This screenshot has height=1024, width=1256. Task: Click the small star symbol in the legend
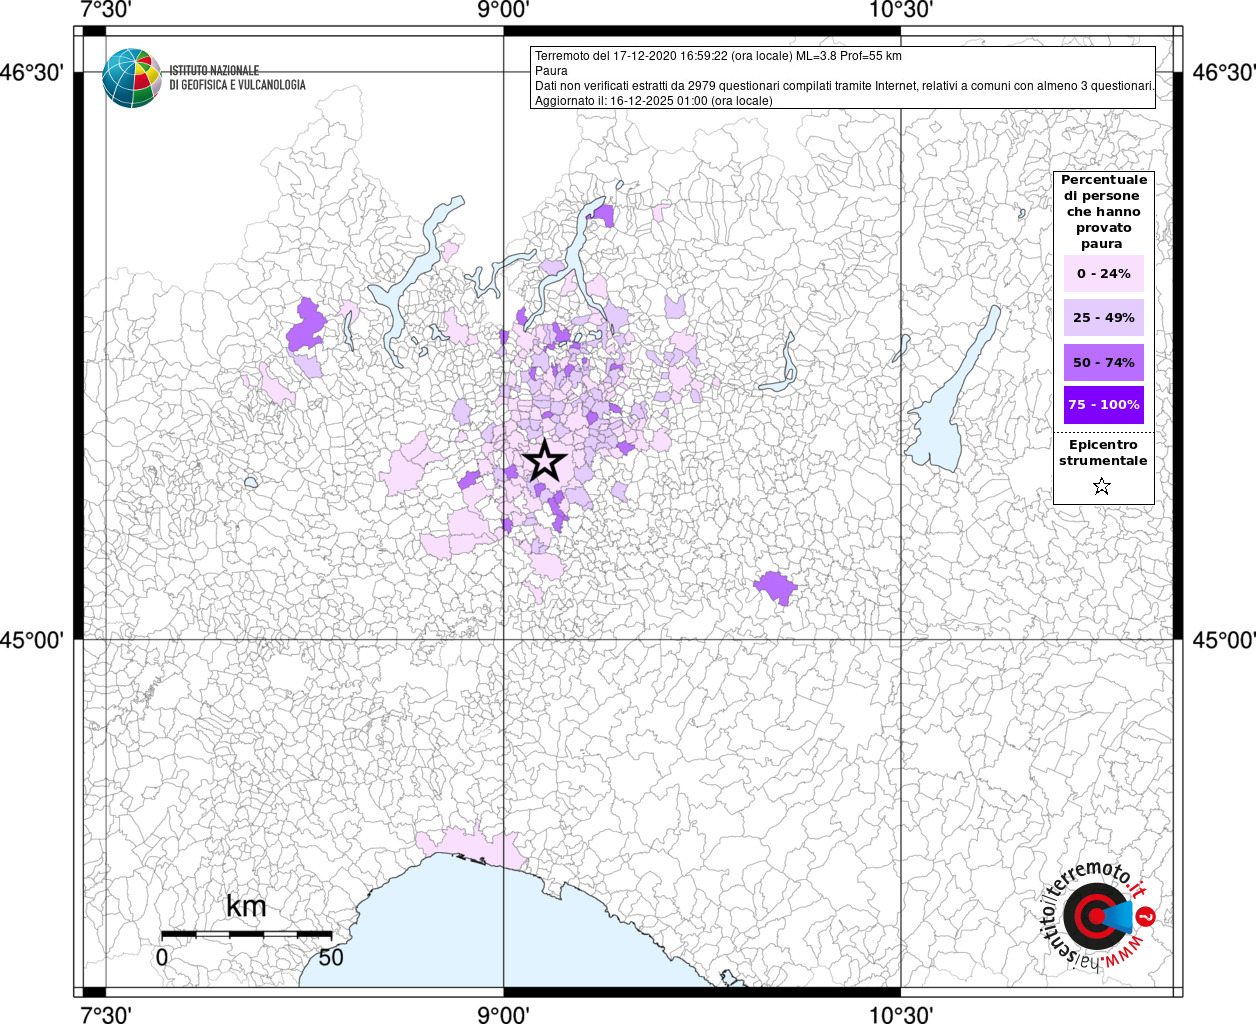pos(1102,487)
